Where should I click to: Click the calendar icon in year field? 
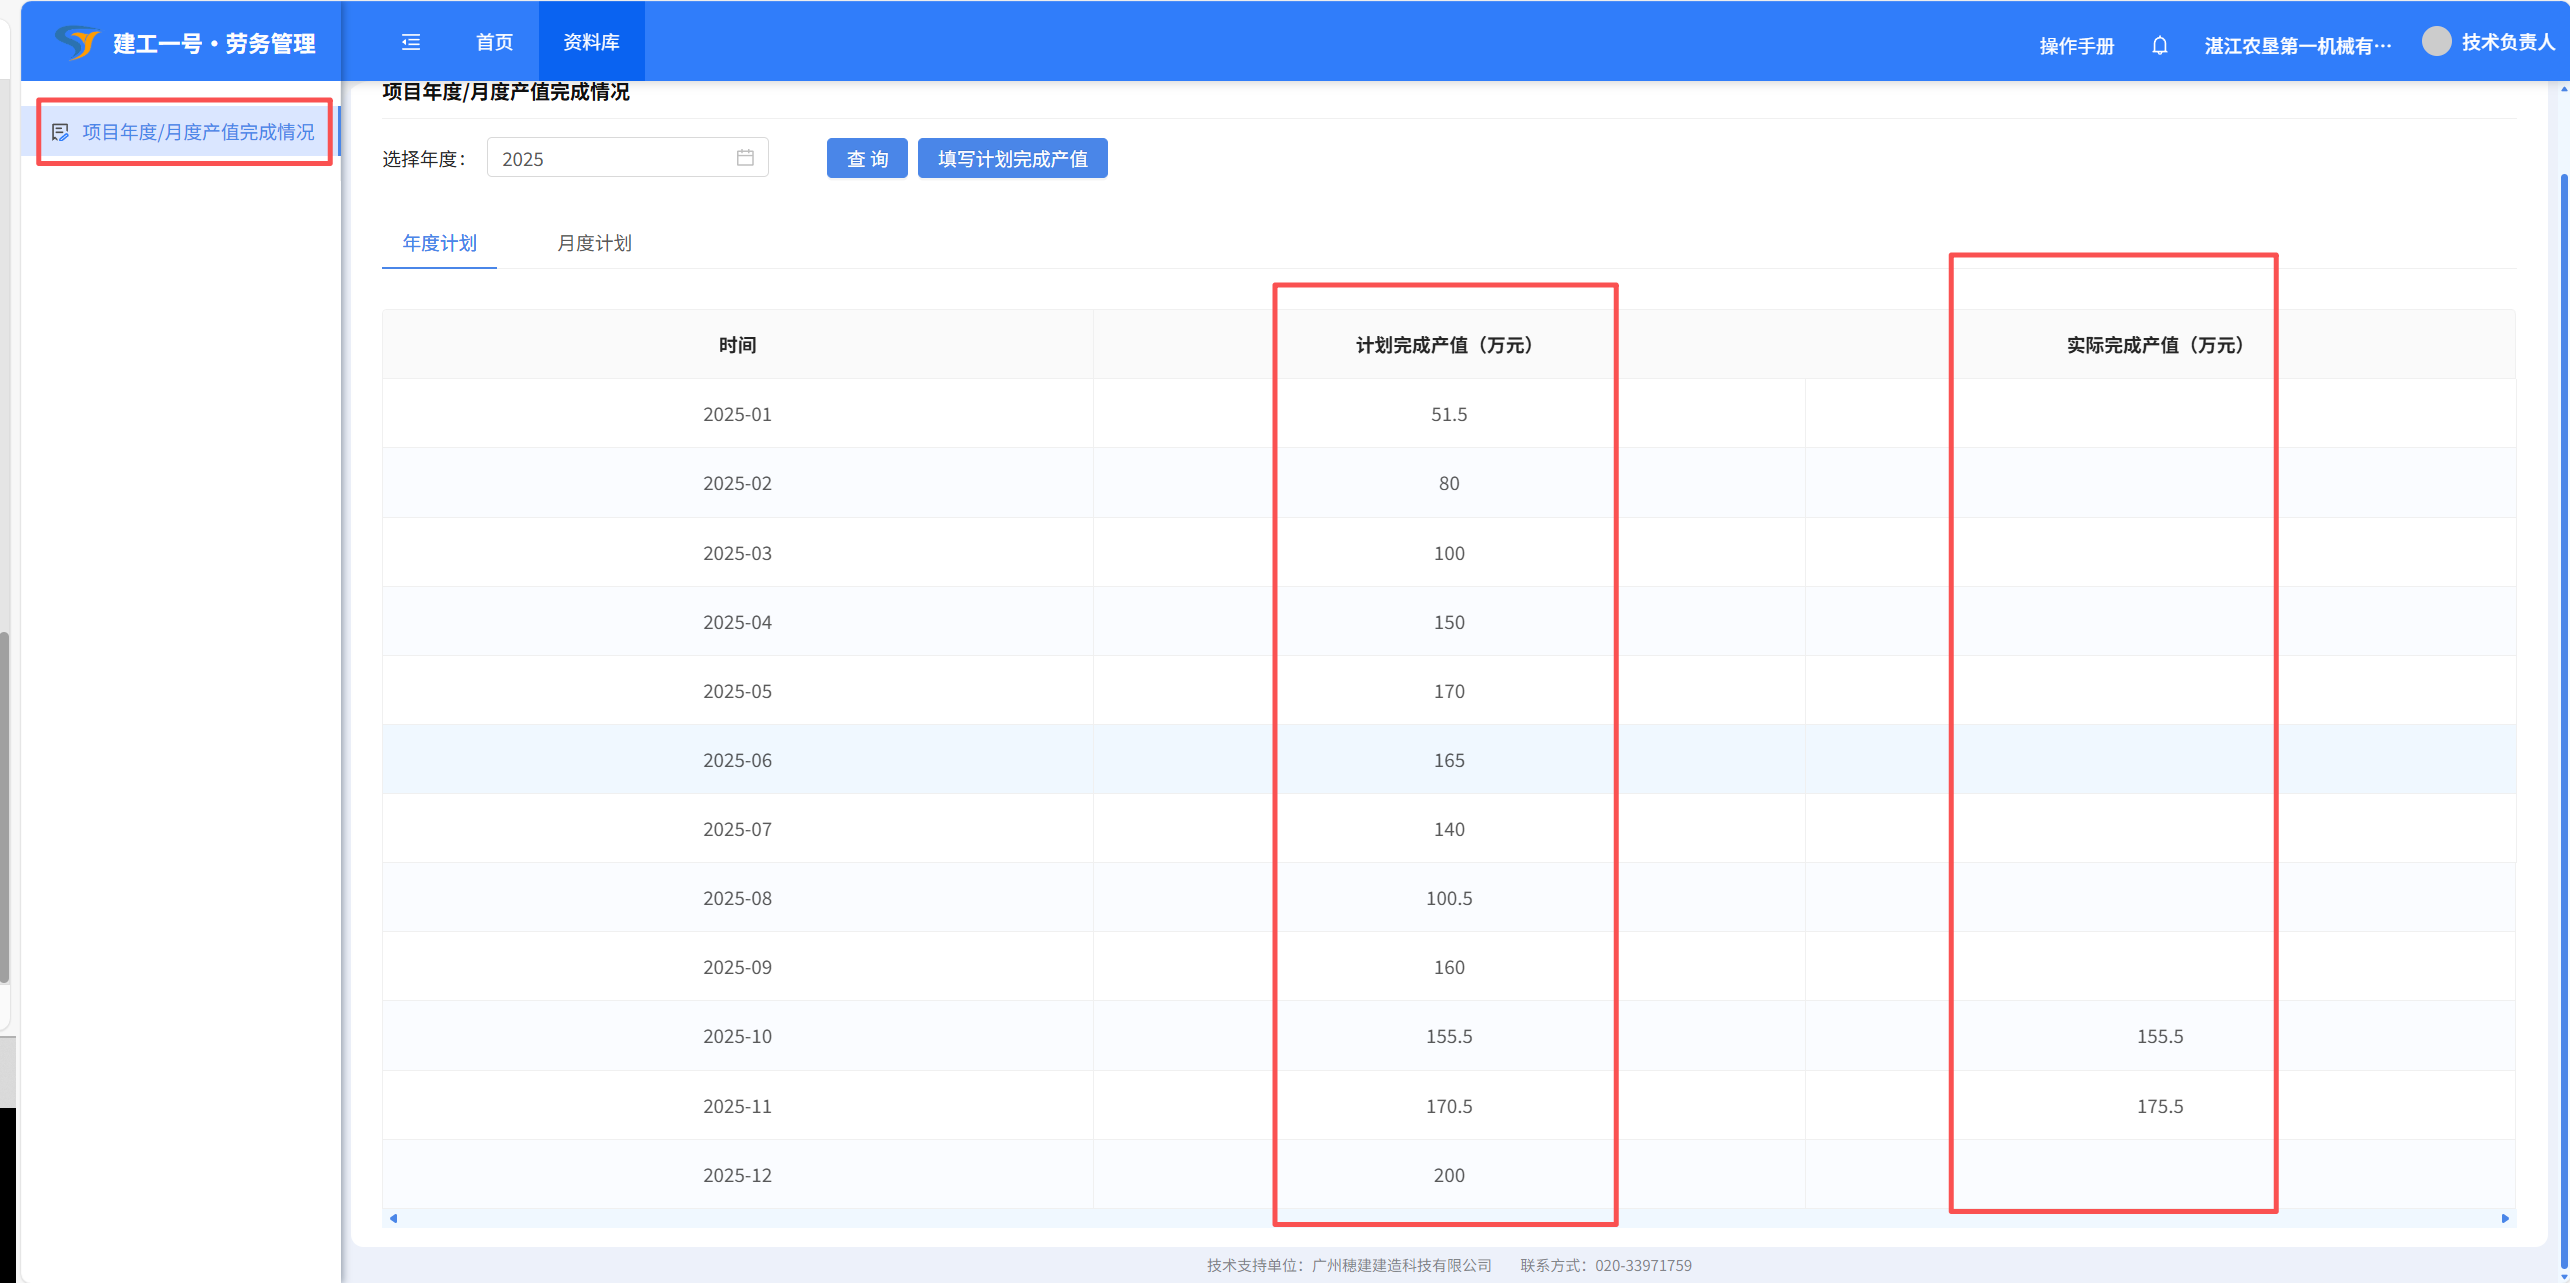pyautogui.click(x=745, y=158)
